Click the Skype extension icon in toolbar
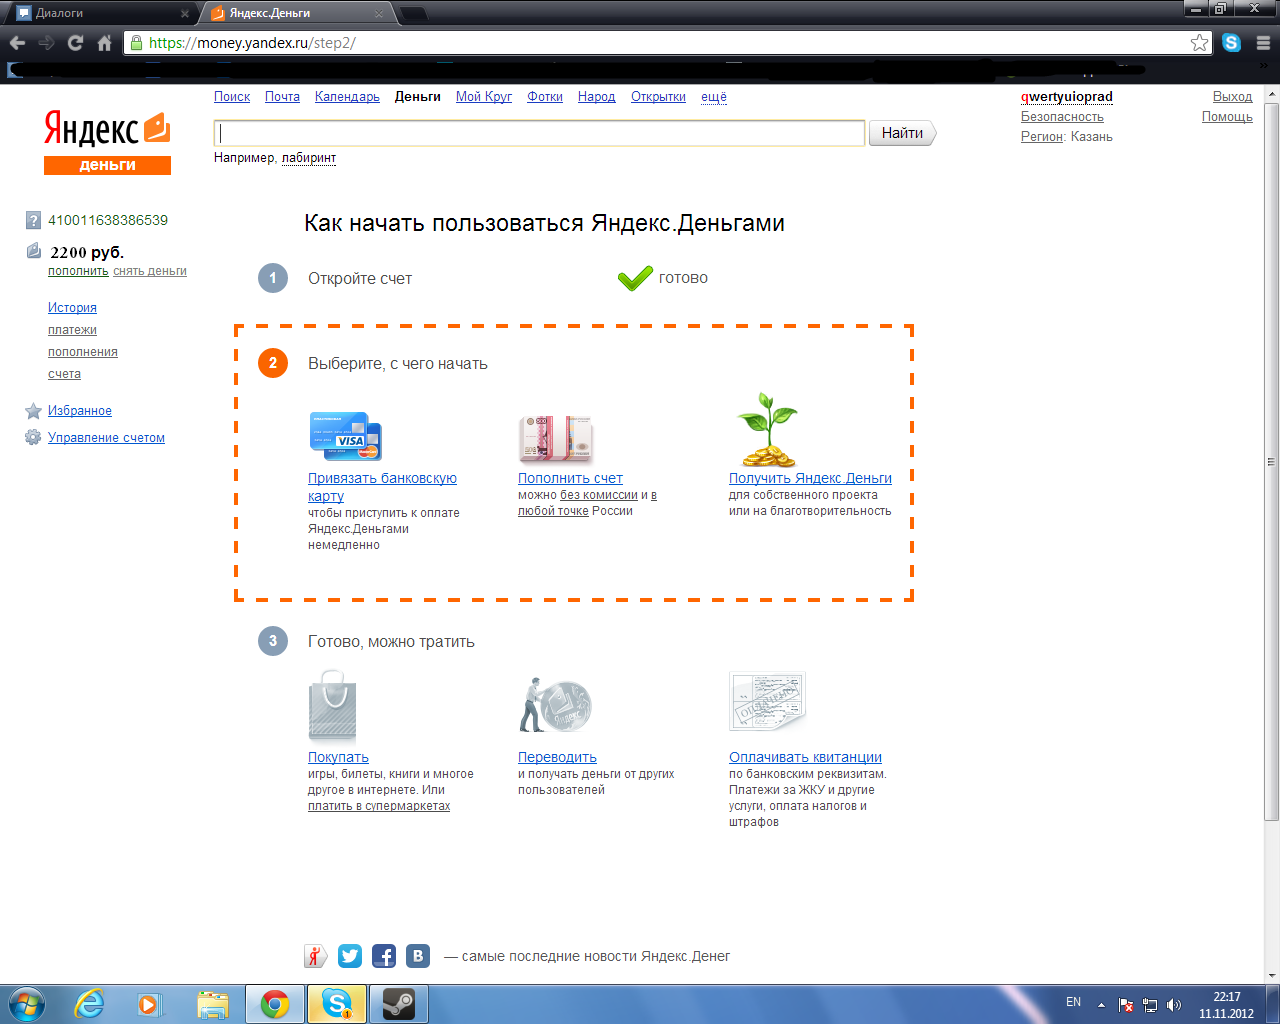This screenshot has width=1280, height=1024. 1232,42
